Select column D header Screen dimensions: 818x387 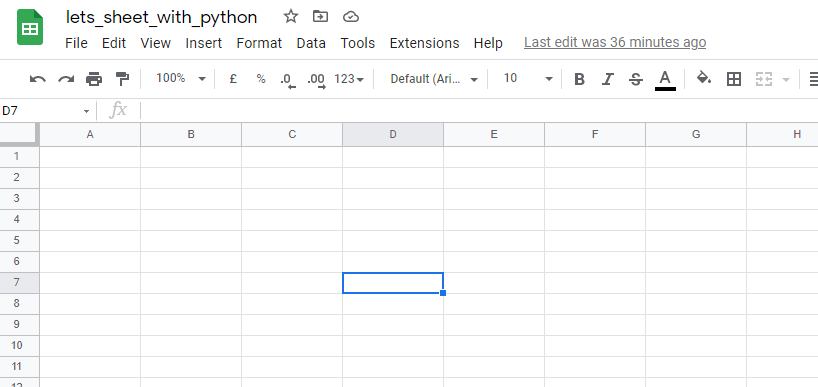(393, 135)
